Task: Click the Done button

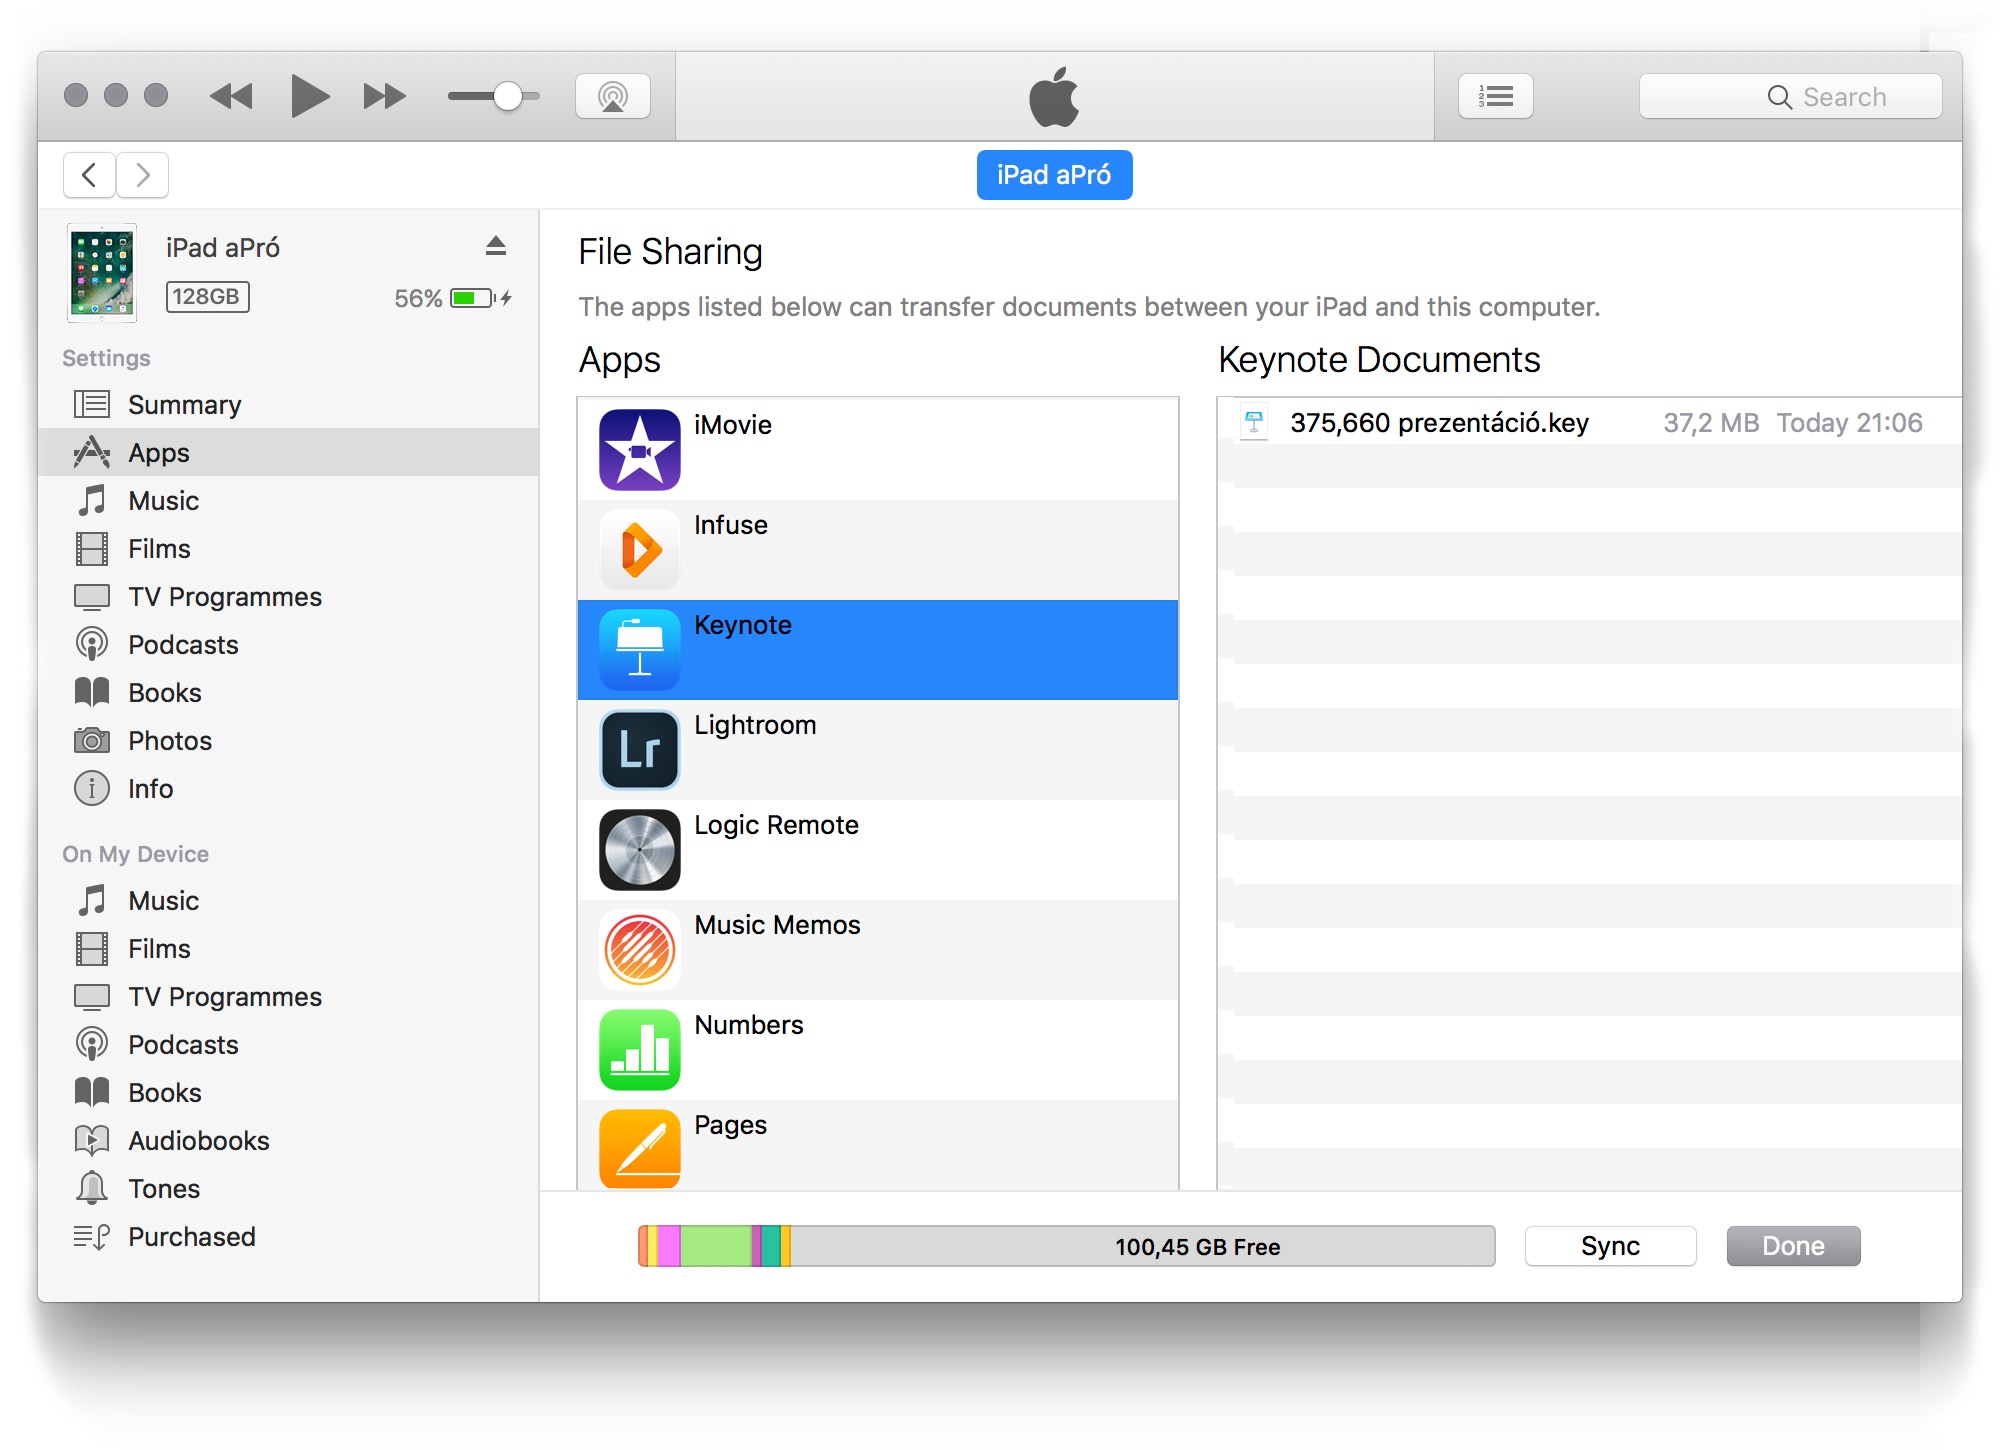Action: click(x=1793, y=1246)
